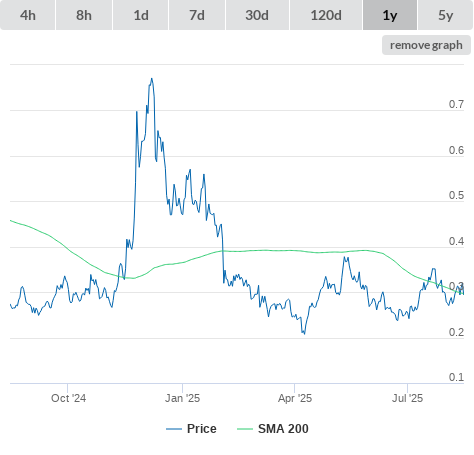
Task: Click the price peak above 0.7
Action: [x=152, y=79]
